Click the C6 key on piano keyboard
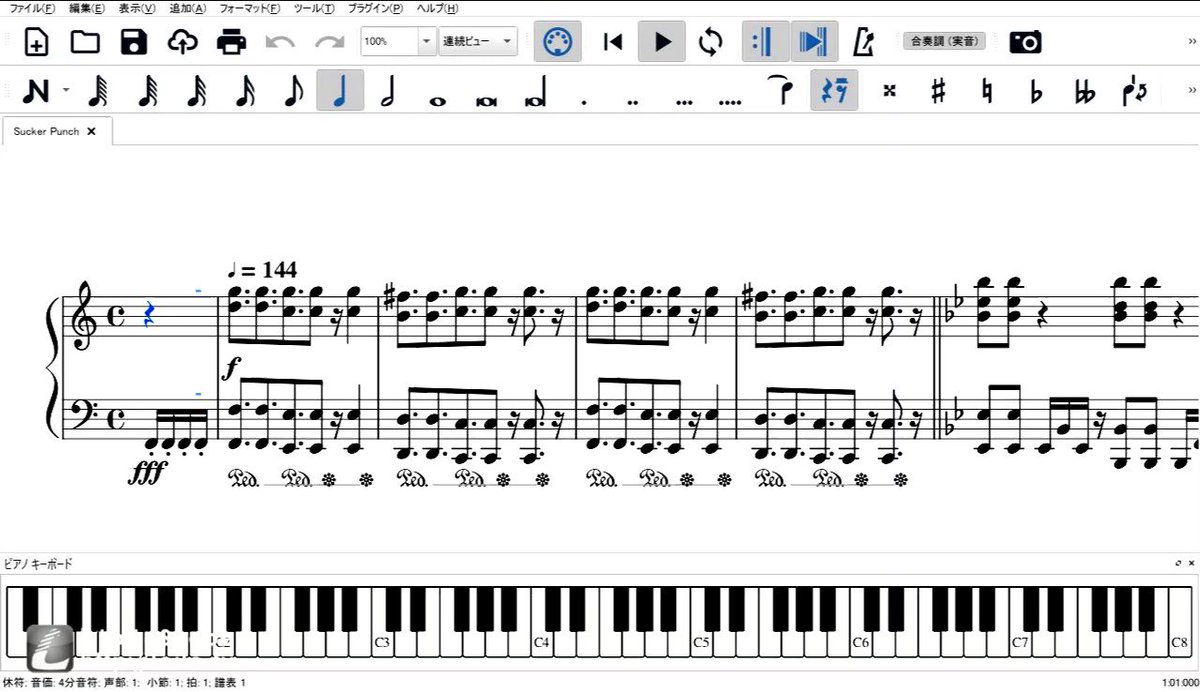Screen dimensions: 1200x692 tap(859, 621)
